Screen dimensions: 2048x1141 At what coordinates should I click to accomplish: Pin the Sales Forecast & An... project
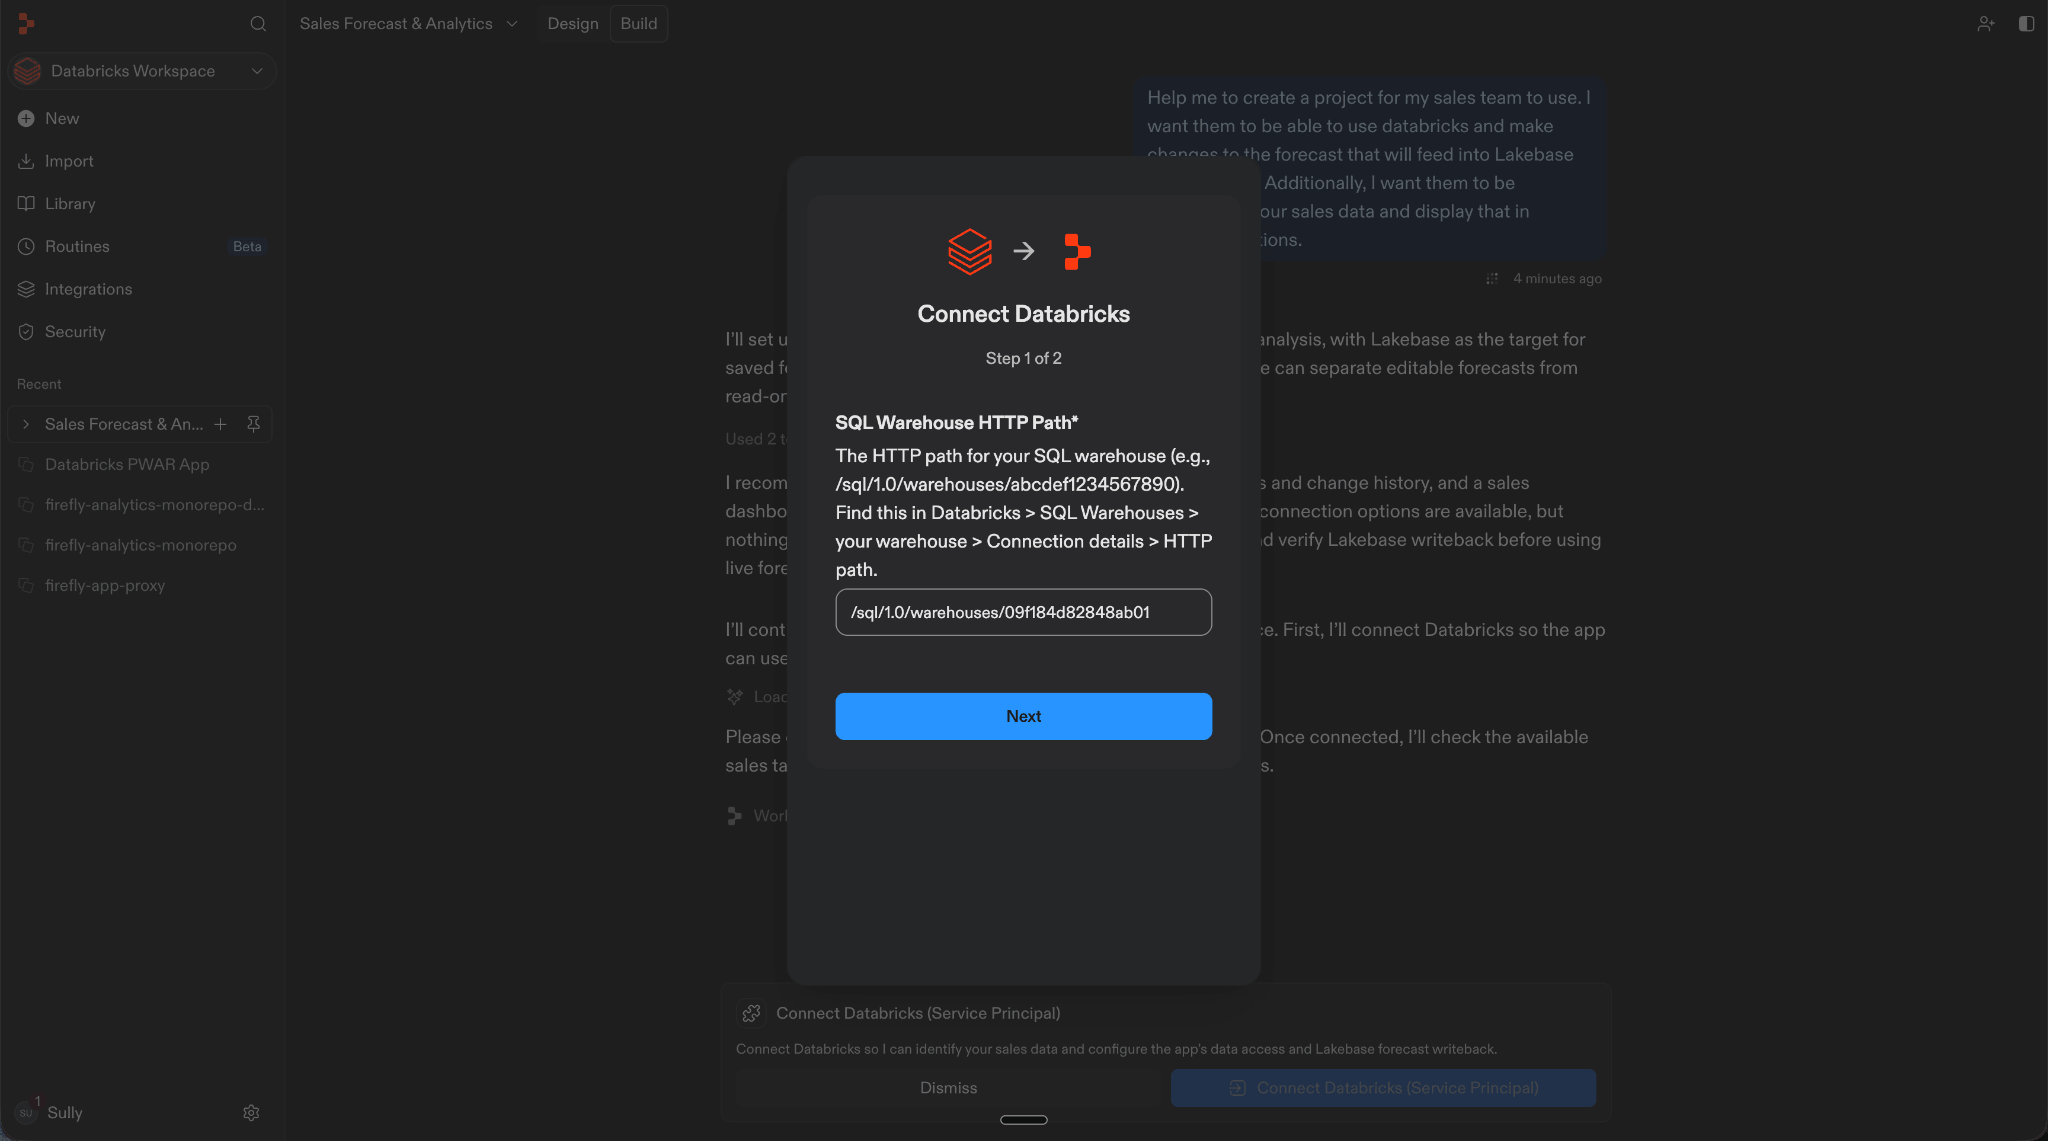(x=253, y=424)
